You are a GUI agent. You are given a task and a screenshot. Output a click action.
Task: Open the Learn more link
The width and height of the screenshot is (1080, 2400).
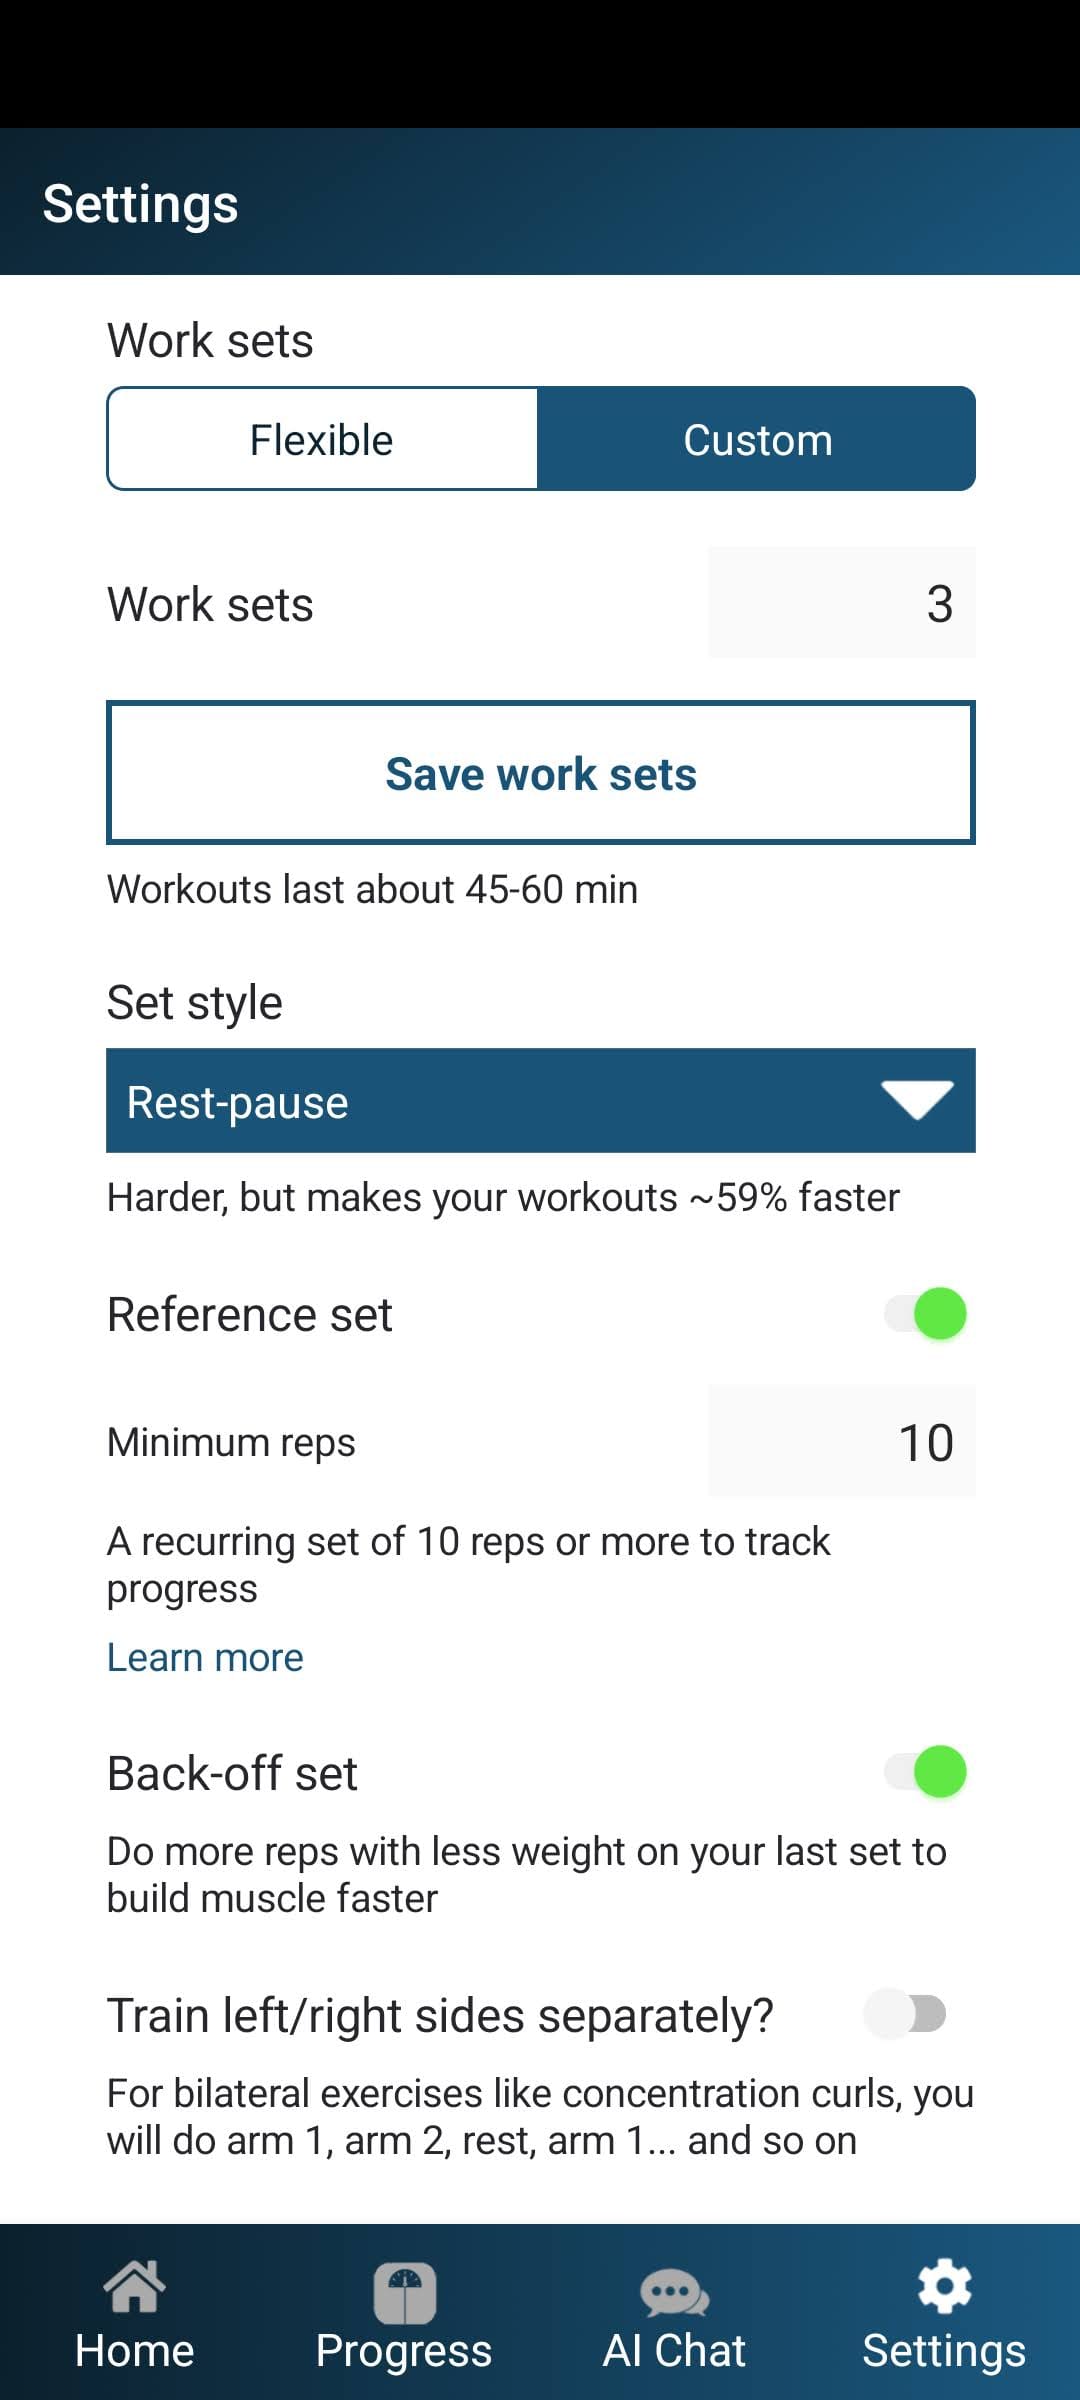point(205,1657)
